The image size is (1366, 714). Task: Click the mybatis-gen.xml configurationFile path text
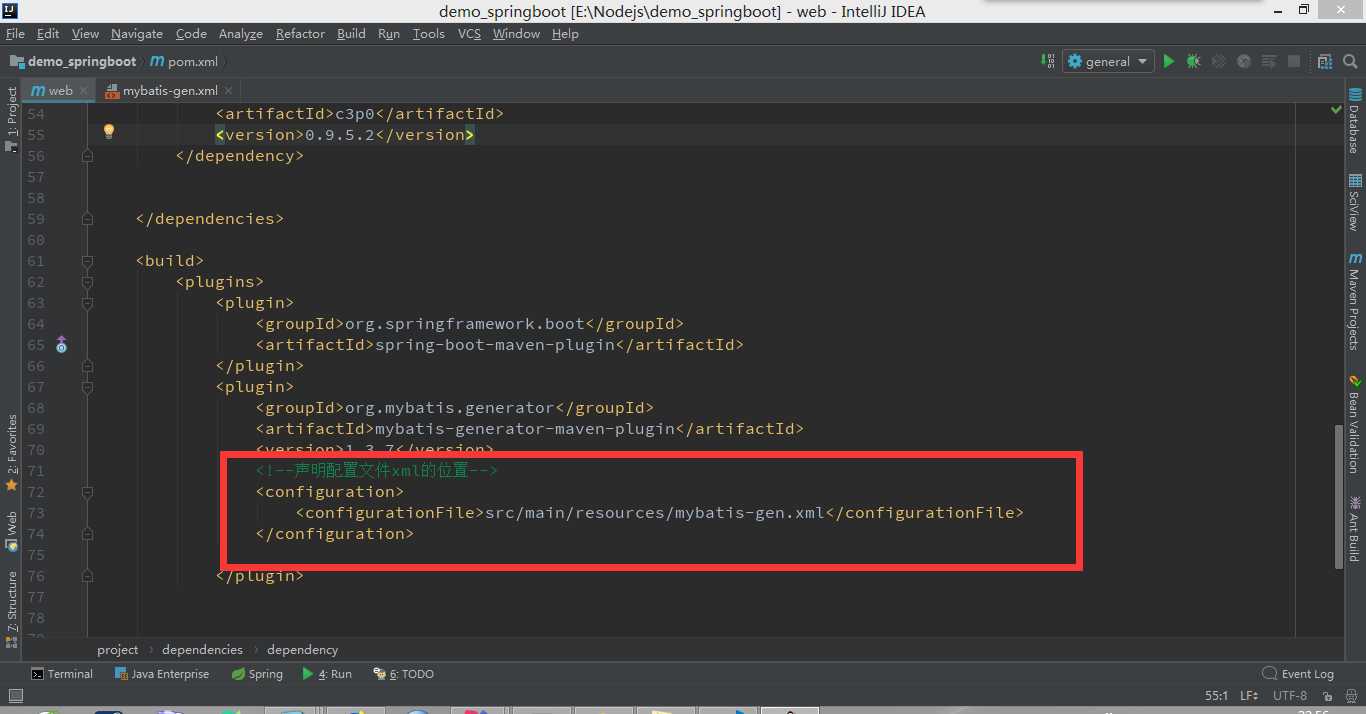655,513
